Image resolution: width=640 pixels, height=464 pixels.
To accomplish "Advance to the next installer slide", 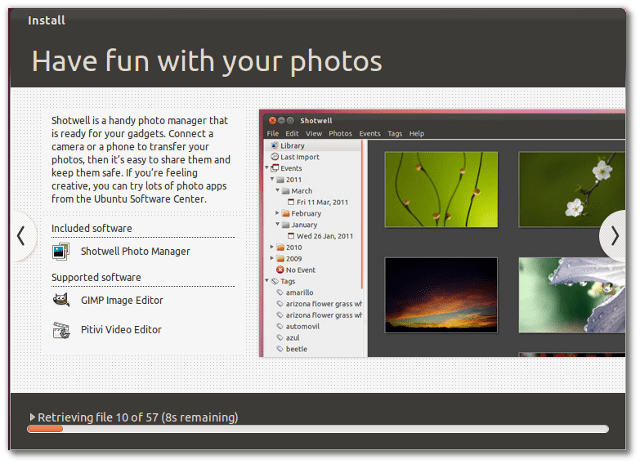I will (614, 236).
